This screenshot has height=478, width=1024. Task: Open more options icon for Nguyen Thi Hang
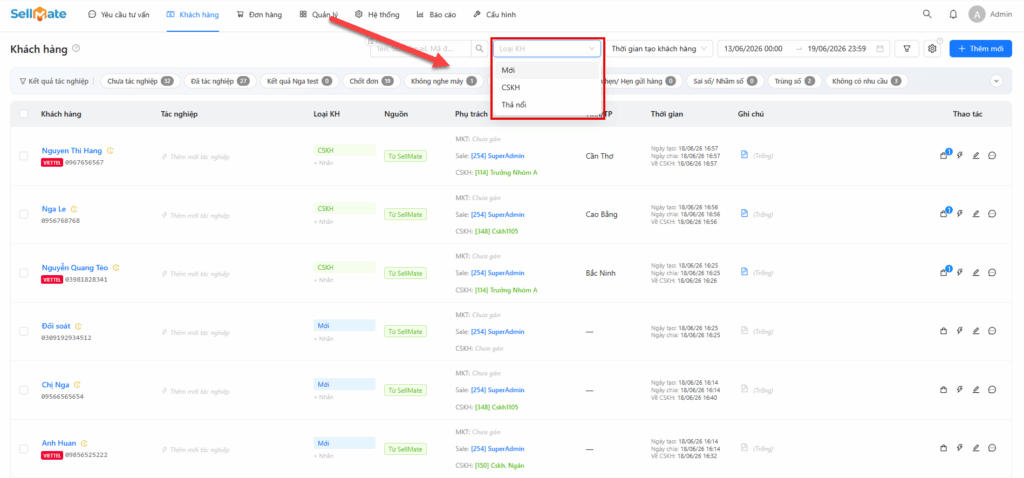(992, 155)
